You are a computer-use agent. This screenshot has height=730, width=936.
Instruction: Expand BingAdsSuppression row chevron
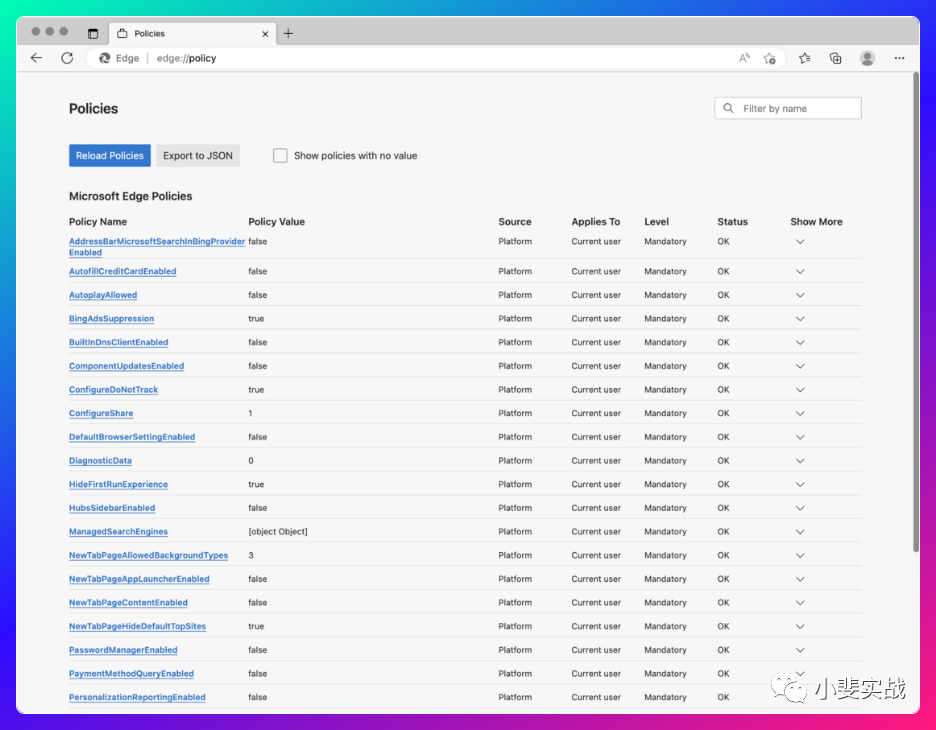(x=800, y=319)
